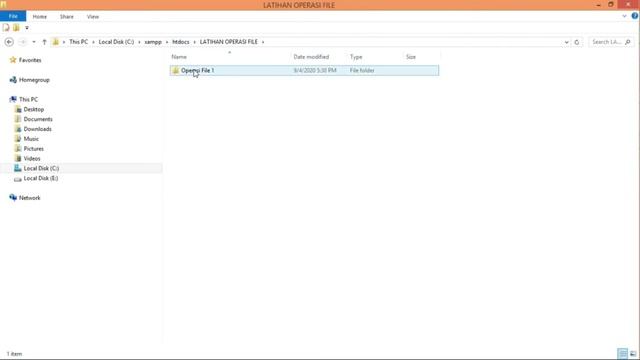Open Documents in the navigation pane
The width and height of the screenshot is (640, 360).
coord(38,119)
